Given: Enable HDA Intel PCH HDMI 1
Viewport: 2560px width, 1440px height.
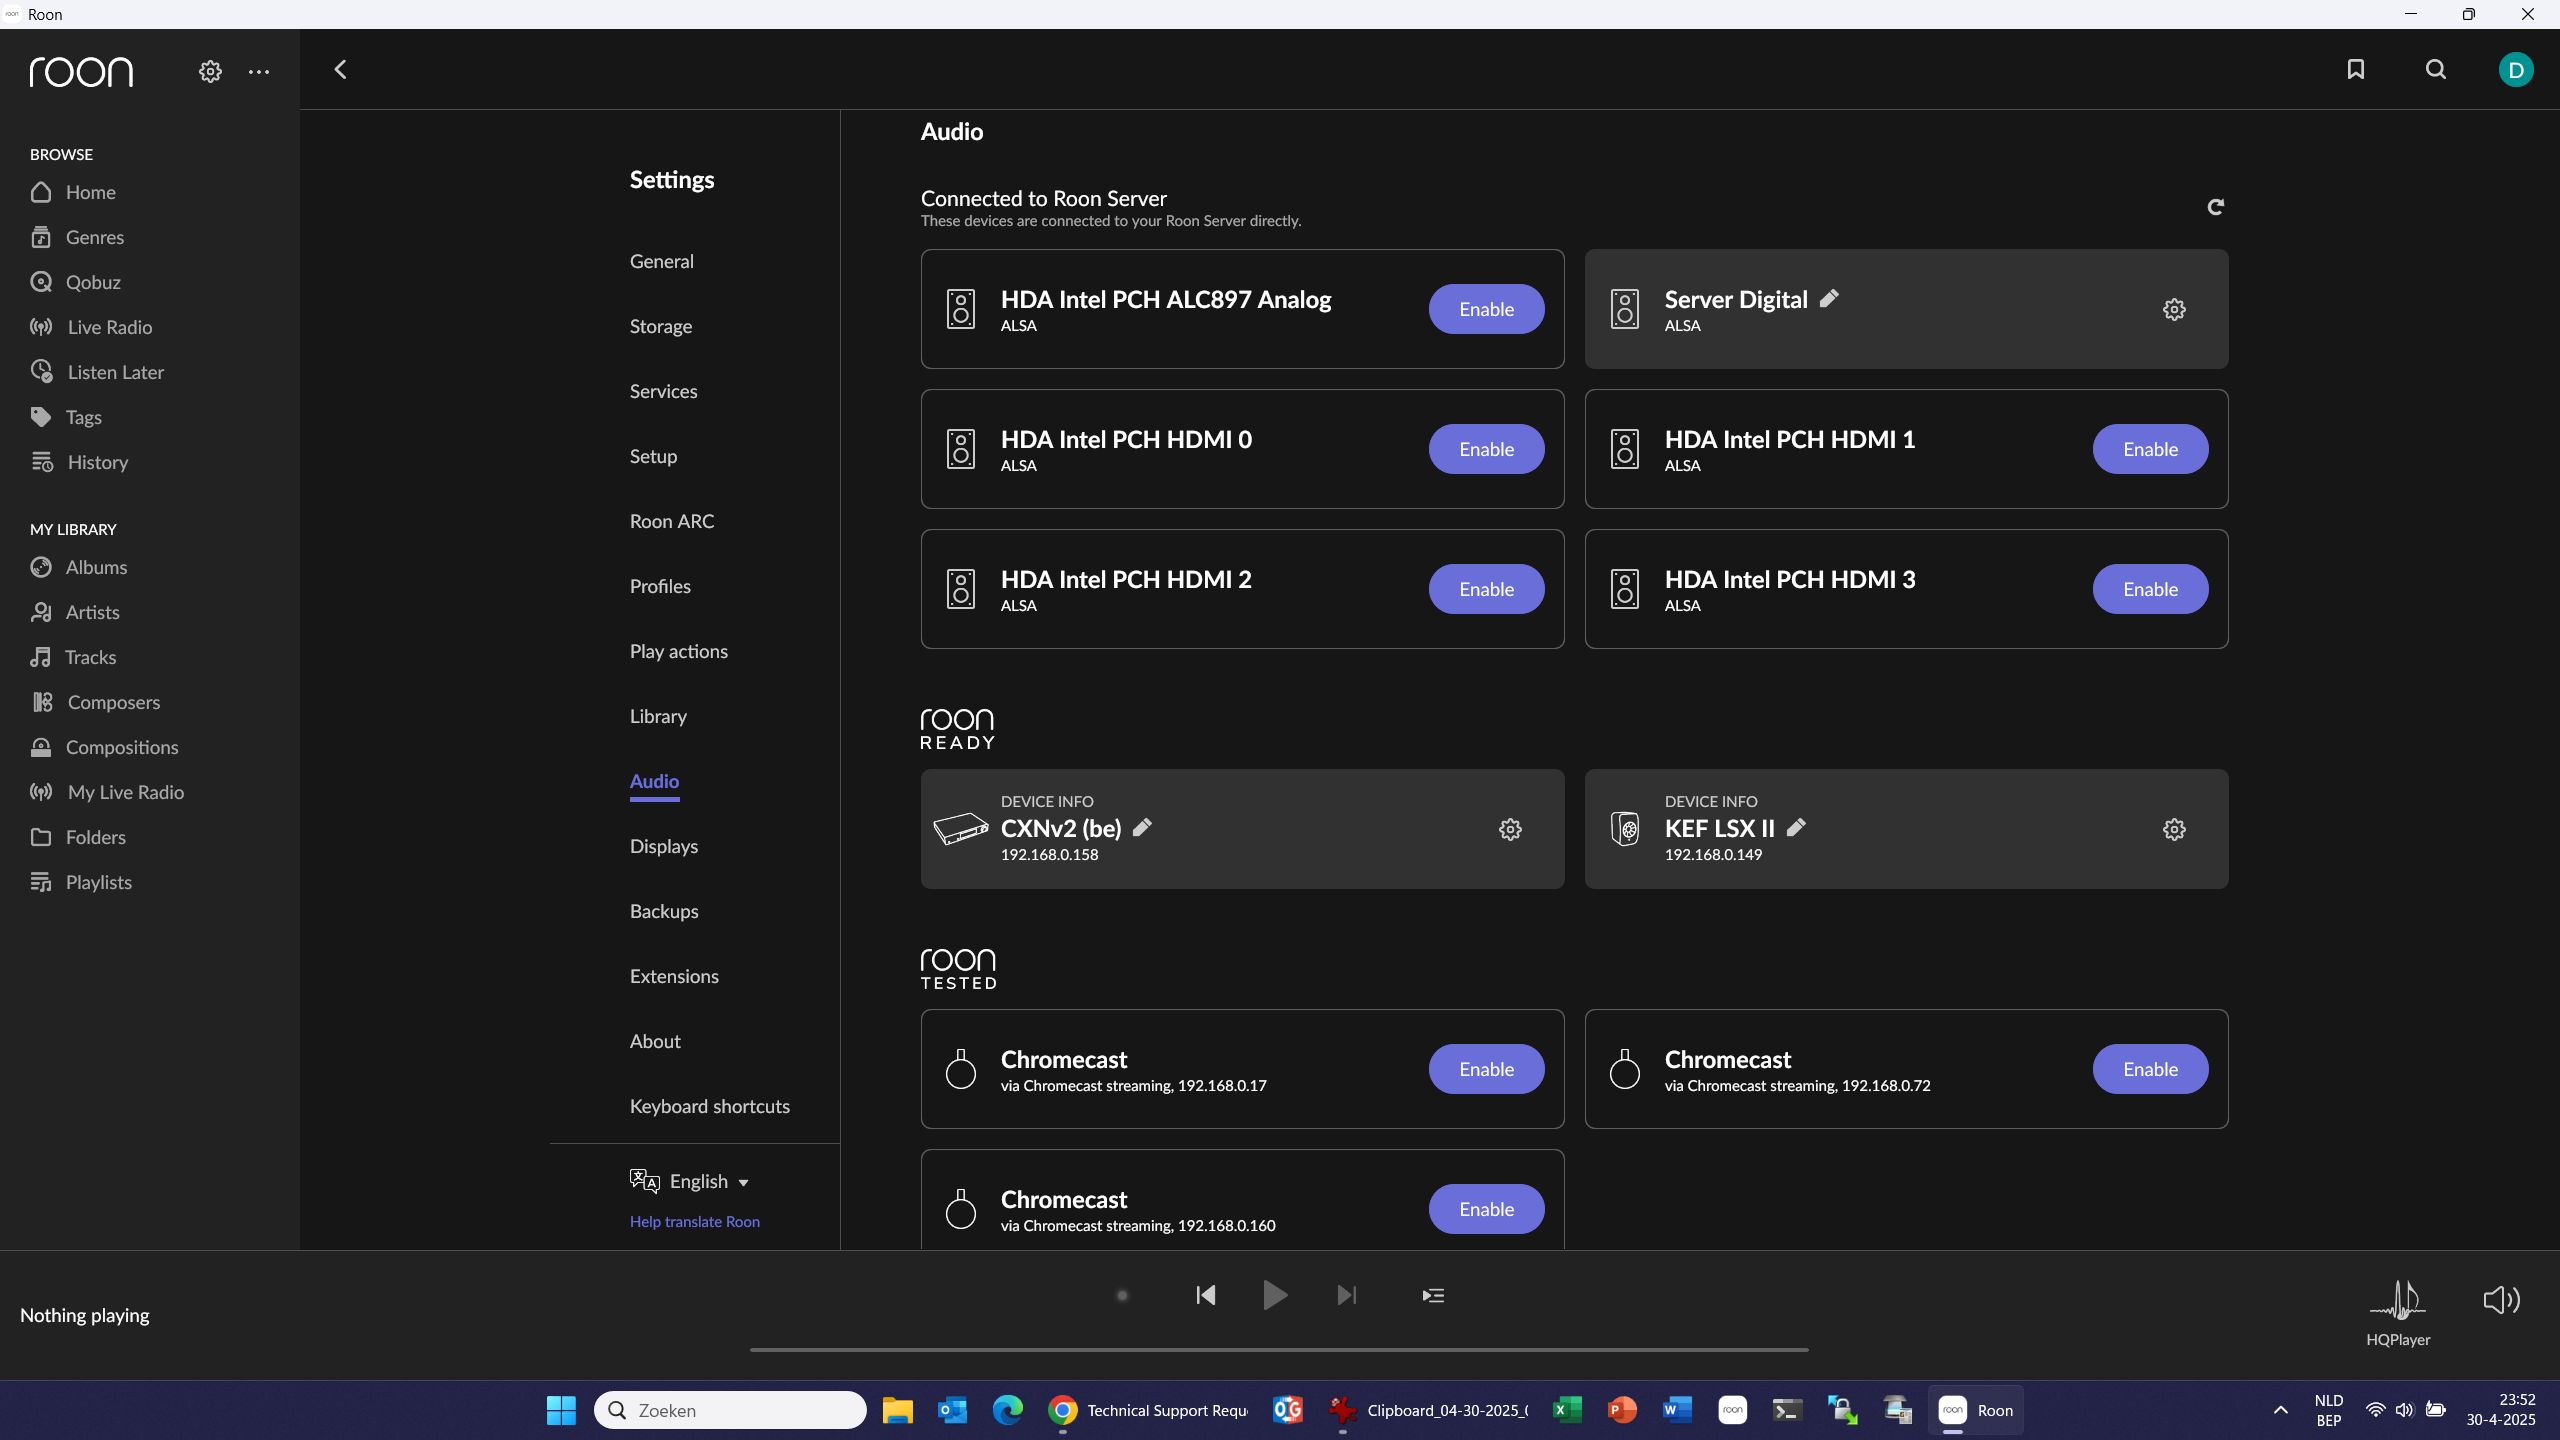Looking at the screenshot, I should [2150, 449].
